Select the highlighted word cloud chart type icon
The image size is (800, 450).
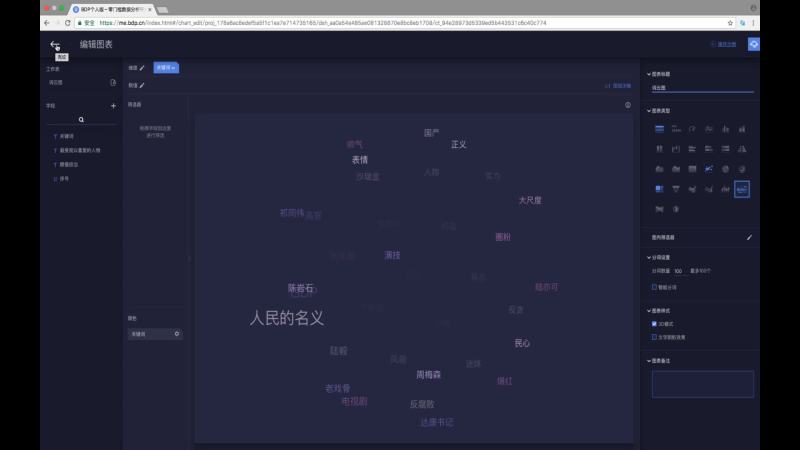[742, 189]
